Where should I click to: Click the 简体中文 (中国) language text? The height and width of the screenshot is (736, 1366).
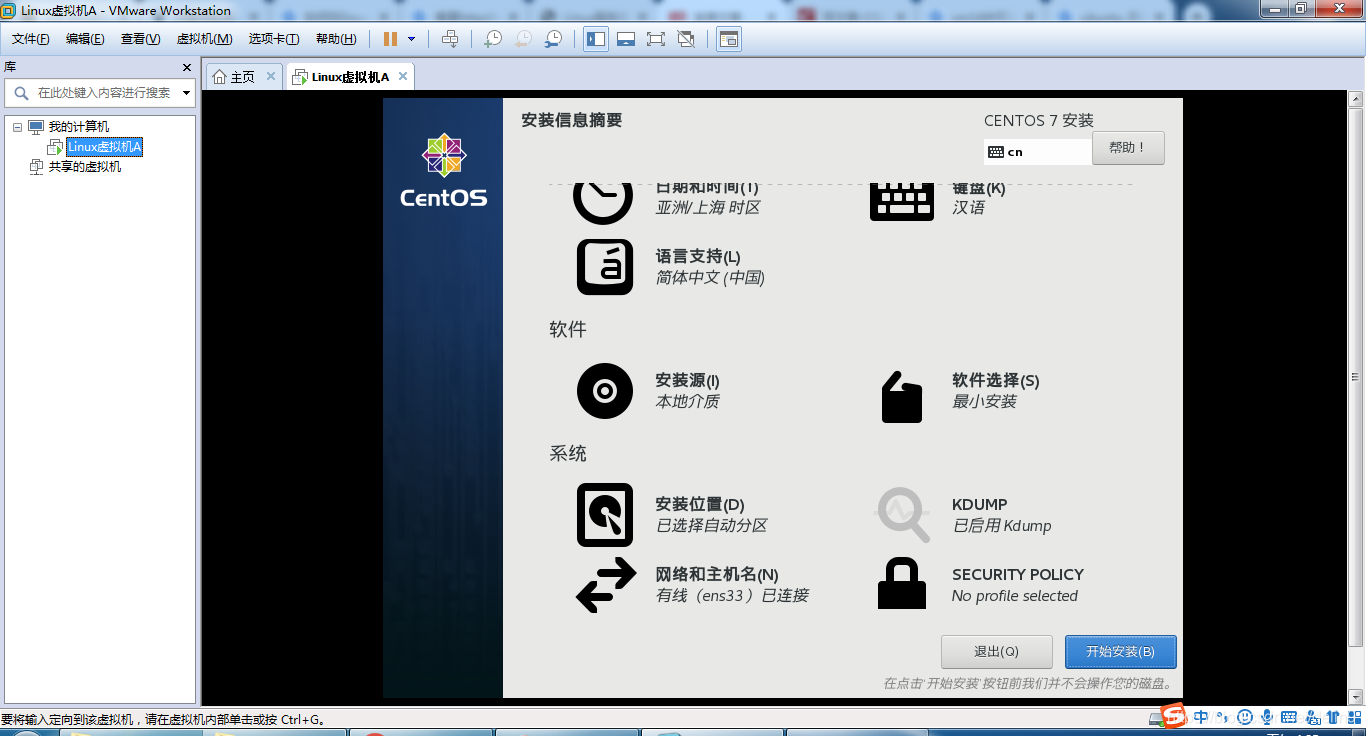click(x=710, y=278)
